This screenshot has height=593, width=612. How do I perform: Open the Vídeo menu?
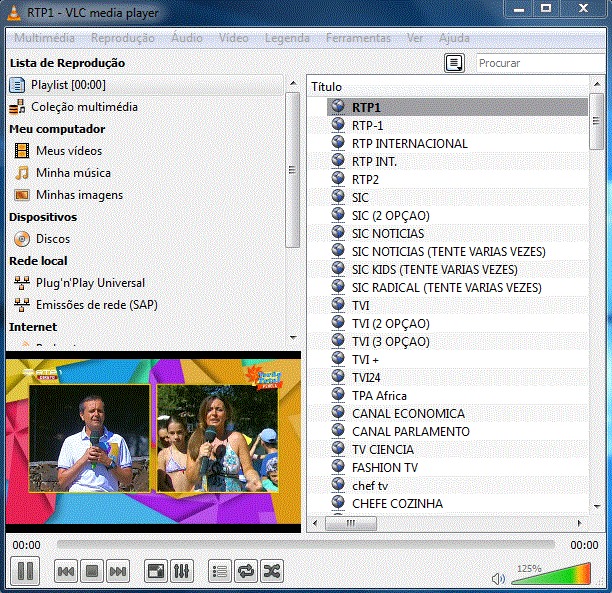(233, 38)
